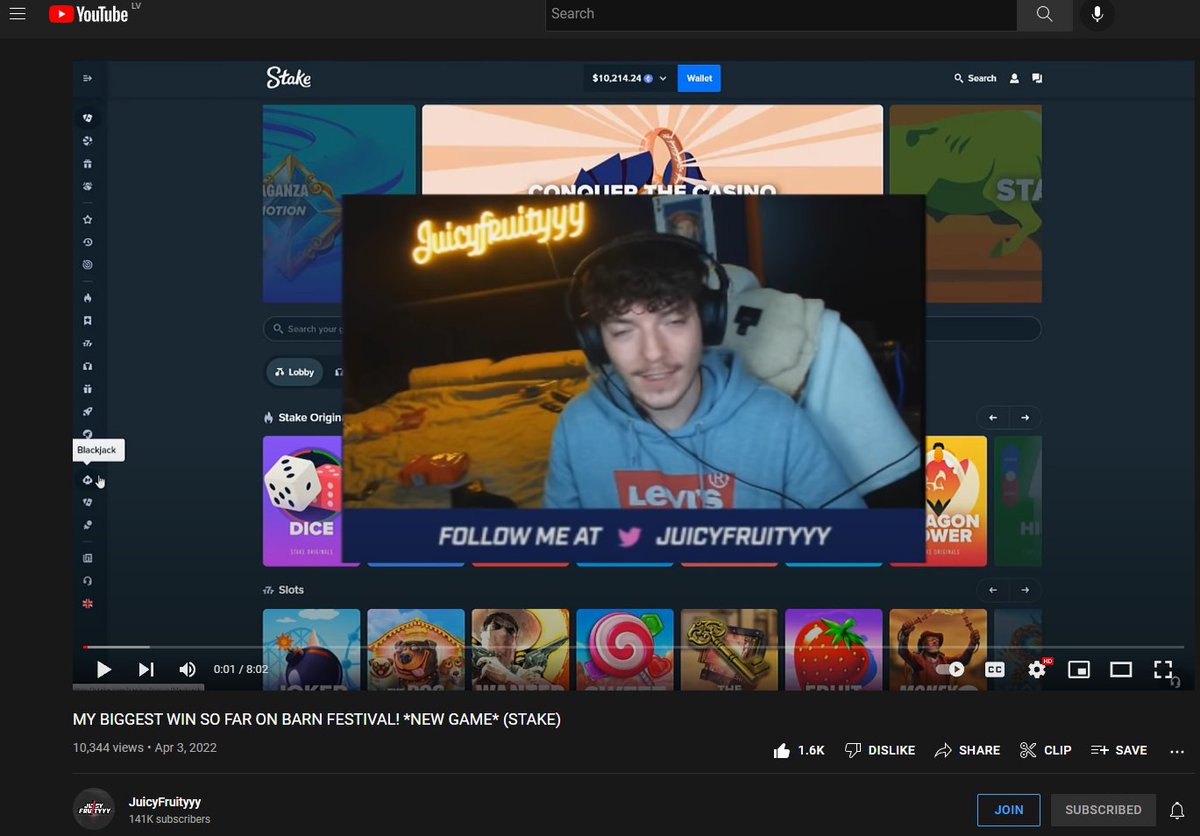
Task: Click the Stake logo in the video
Action: (288, 77)
